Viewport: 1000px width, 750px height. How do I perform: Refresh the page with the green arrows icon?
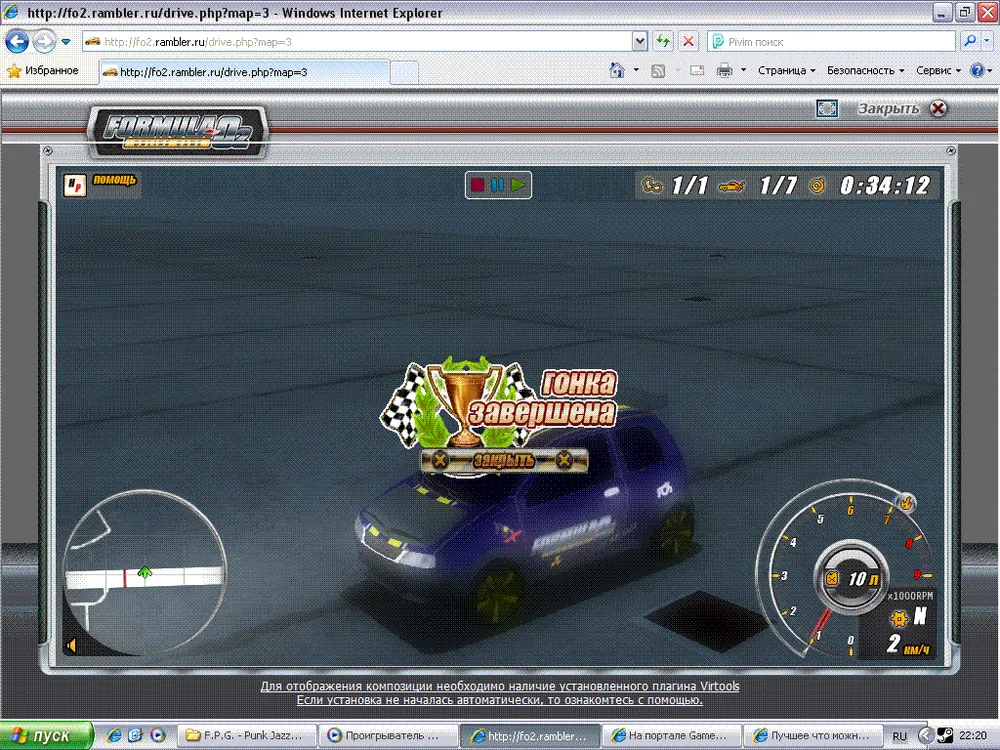click(x=662, y=42)
